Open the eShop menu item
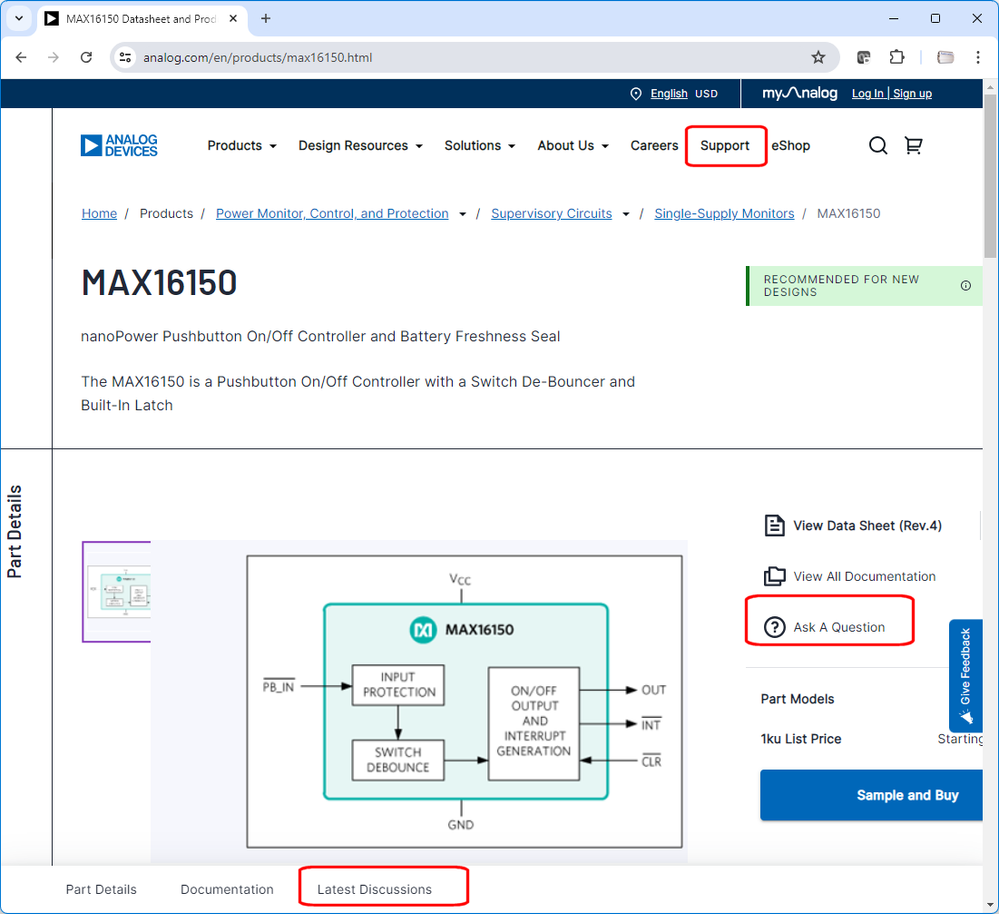This screenshot has width=999, height=914. [x=791, y=145]
